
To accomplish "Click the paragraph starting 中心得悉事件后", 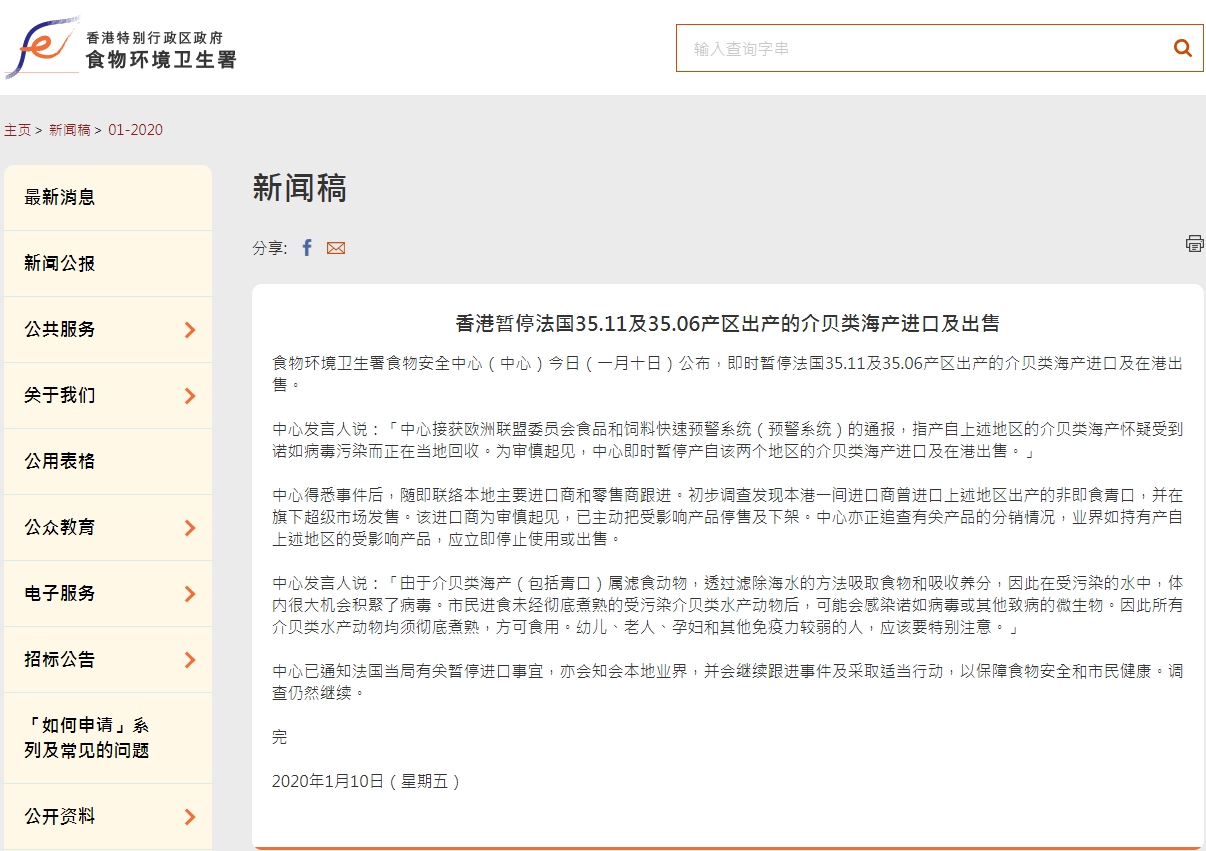I will pyautogui.click(x=727, y=517).
